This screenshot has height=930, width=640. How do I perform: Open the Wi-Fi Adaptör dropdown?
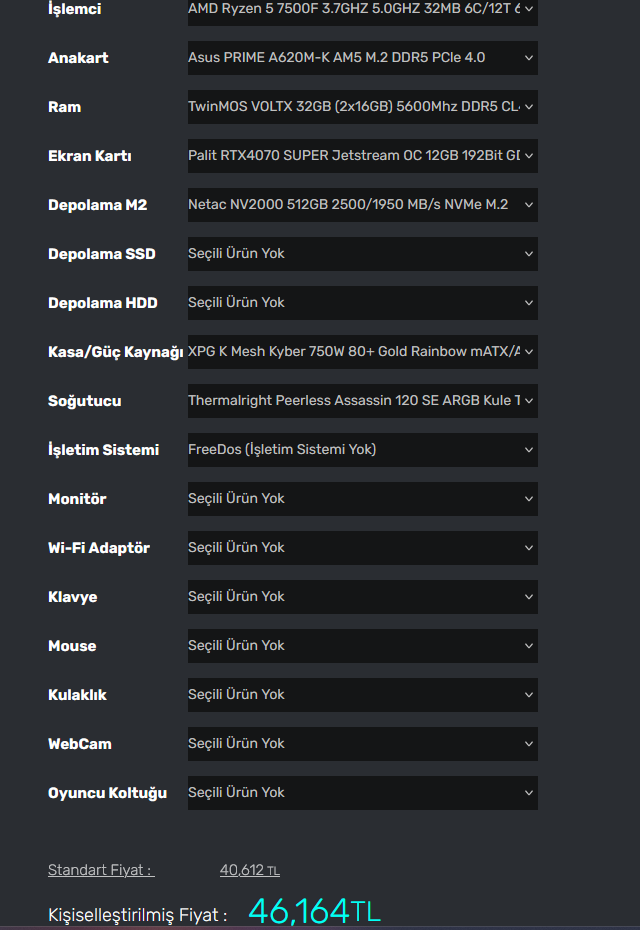(362, 548)
